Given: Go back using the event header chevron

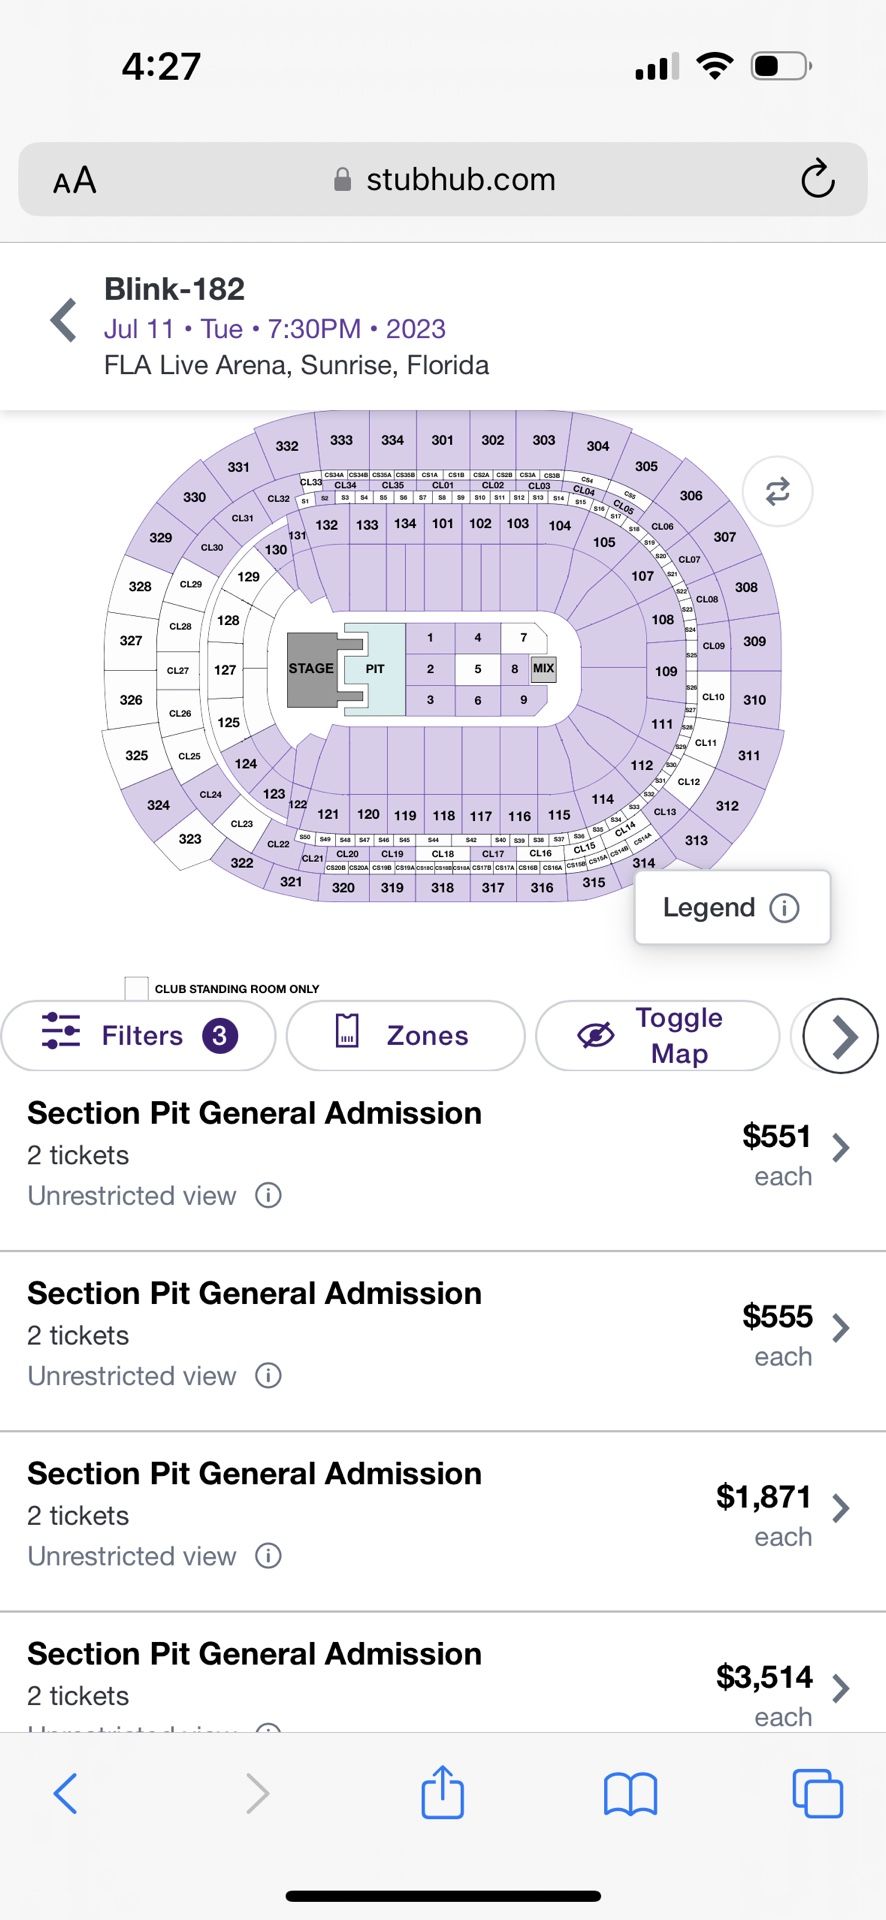Looking at the screenshot, I should click(64, 320).
